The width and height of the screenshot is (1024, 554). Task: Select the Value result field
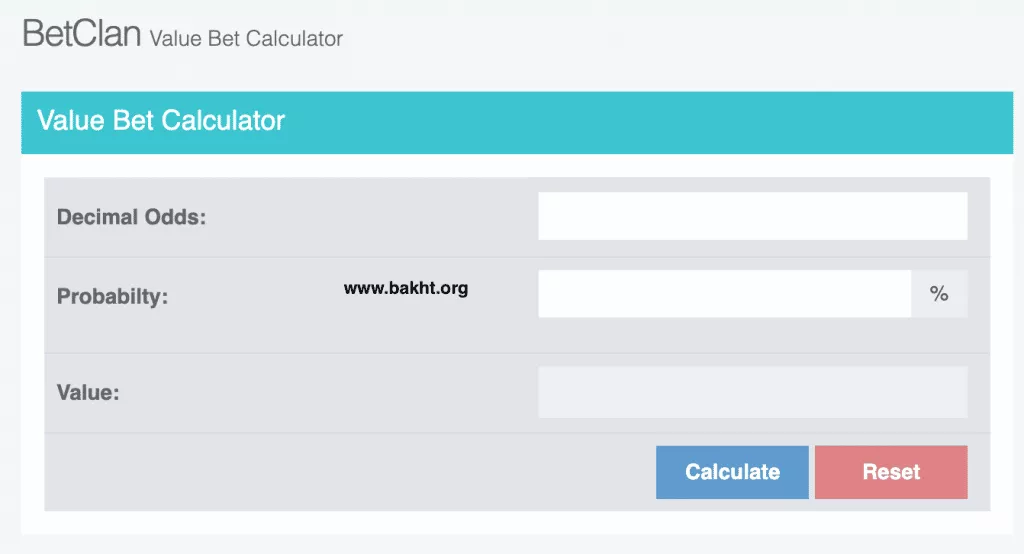click(752, 392)
